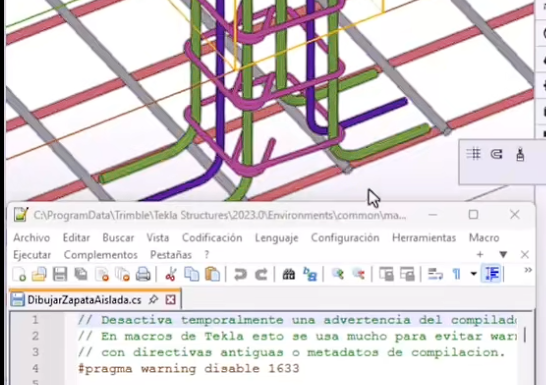Viewport: 546px width, 385px height.
Task: Open Find with the binoculars icon
Action: (x=289, y=274)
